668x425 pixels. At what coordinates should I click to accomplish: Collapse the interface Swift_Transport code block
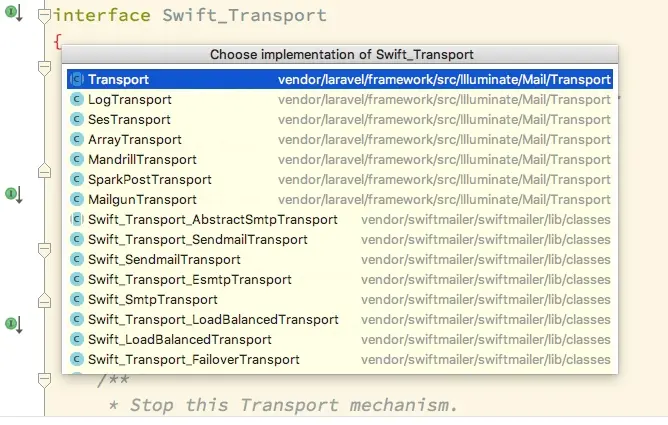[44, 16]
